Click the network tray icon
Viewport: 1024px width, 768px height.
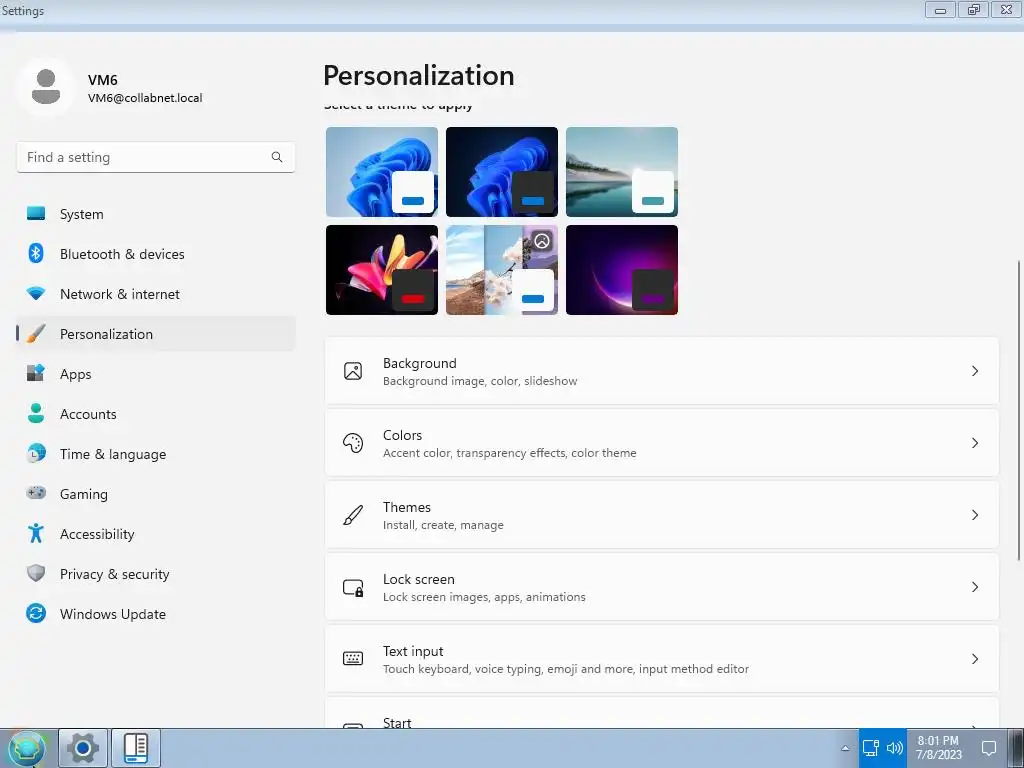(x=871, y=748)
